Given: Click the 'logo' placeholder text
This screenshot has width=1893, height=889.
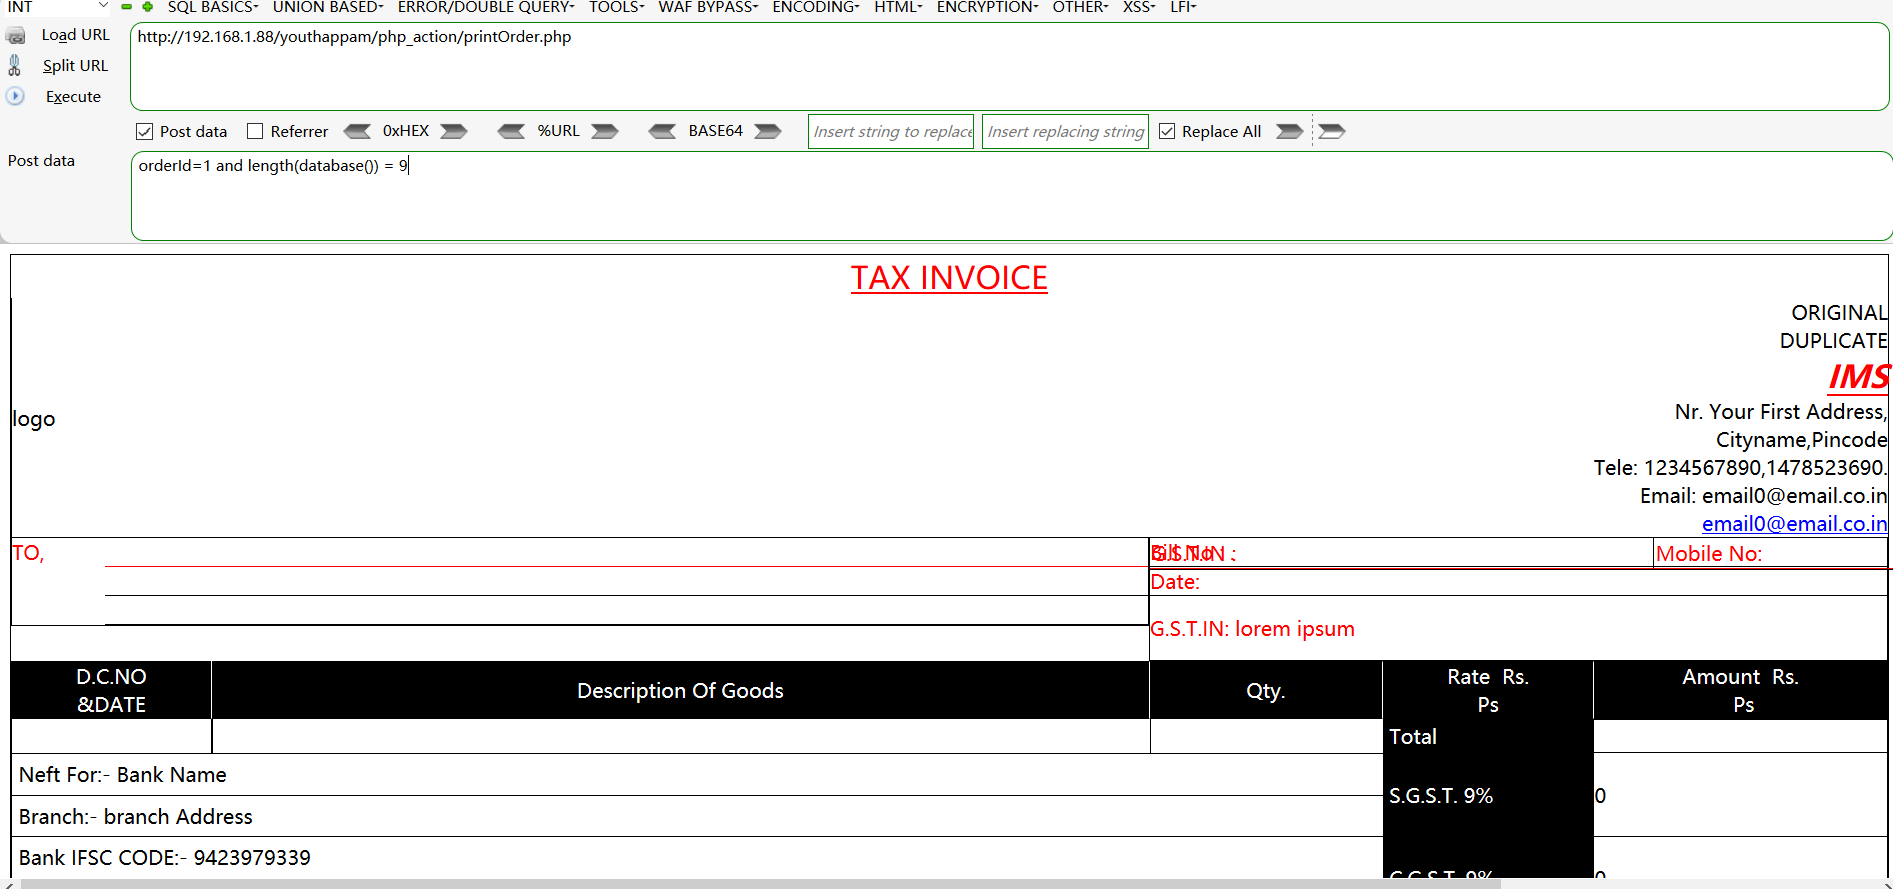Looking at the screenshot, I should (x=34, y=419).
